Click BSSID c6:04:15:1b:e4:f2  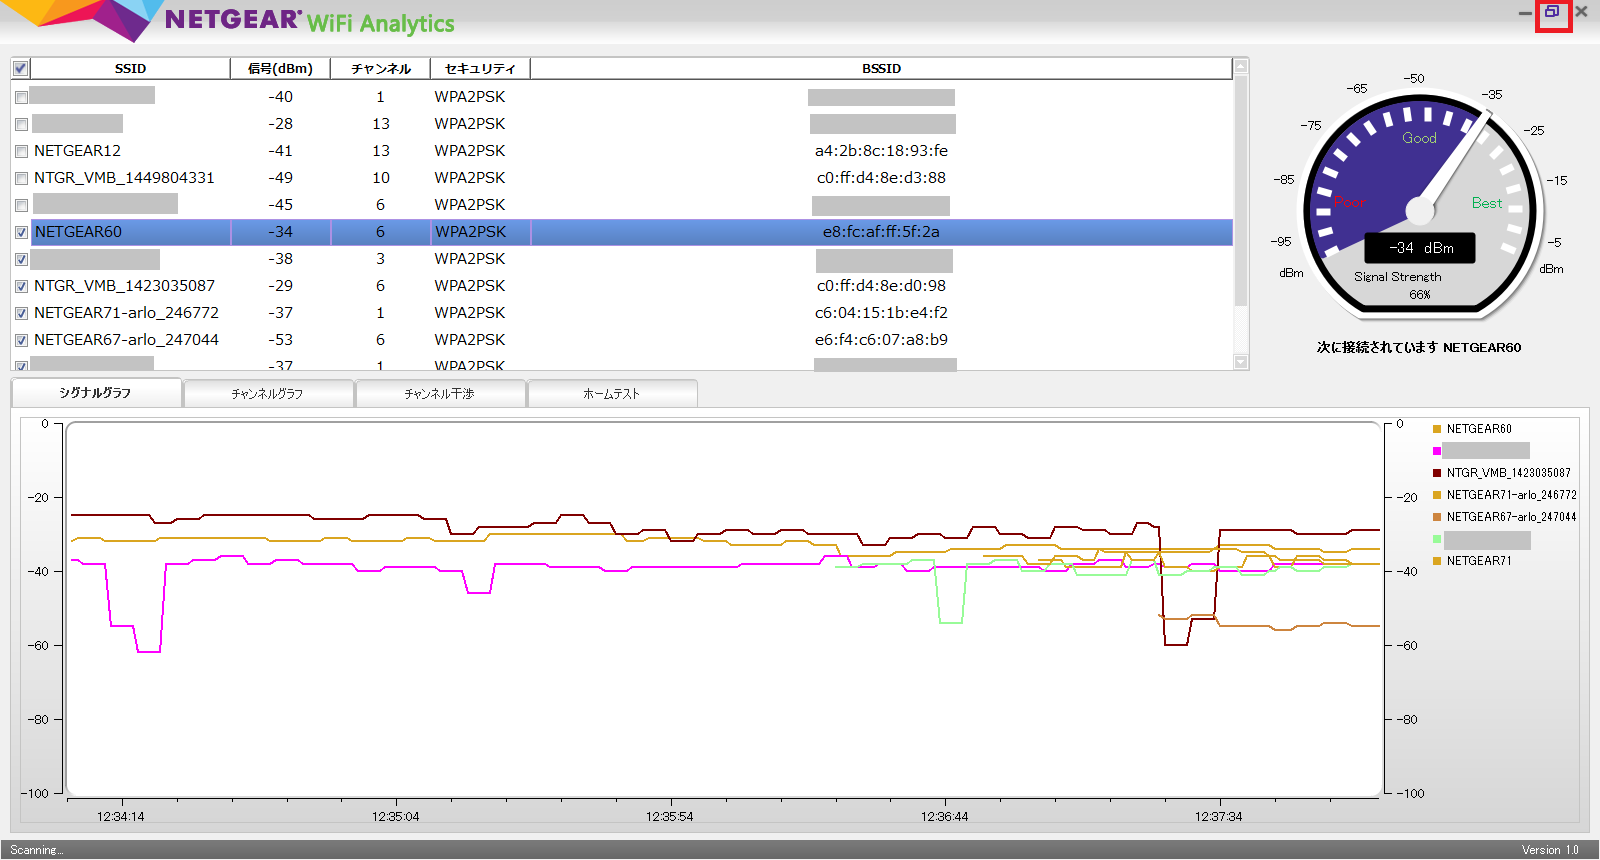pyautogui.click(x=881, y=313)
